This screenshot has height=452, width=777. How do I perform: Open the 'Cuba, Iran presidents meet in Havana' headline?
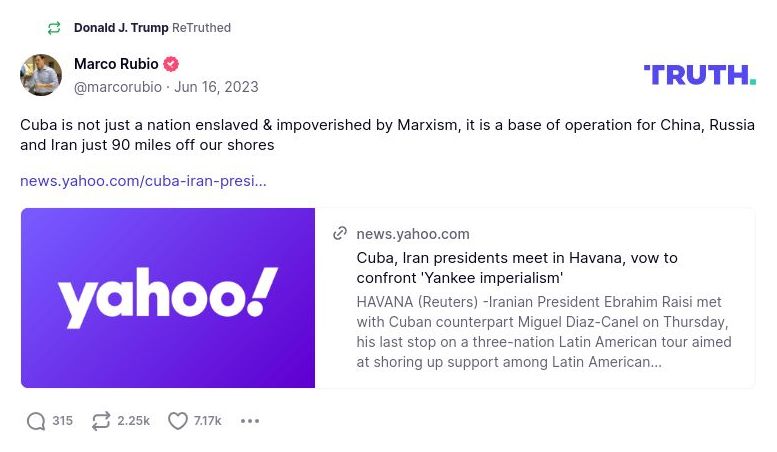(517, 267)
